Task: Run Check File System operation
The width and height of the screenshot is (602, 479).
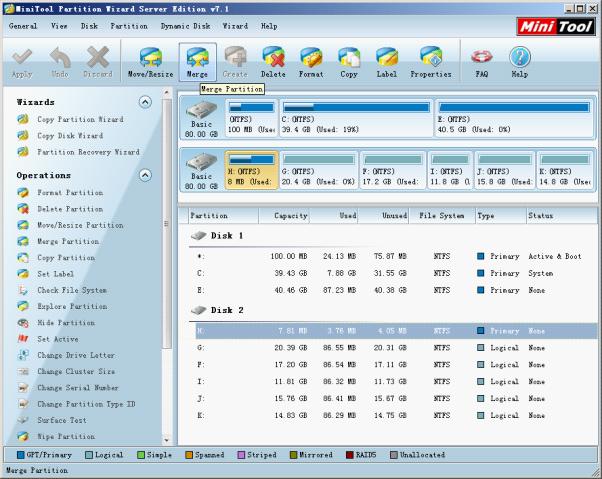Action: click(x=62, y=290)
